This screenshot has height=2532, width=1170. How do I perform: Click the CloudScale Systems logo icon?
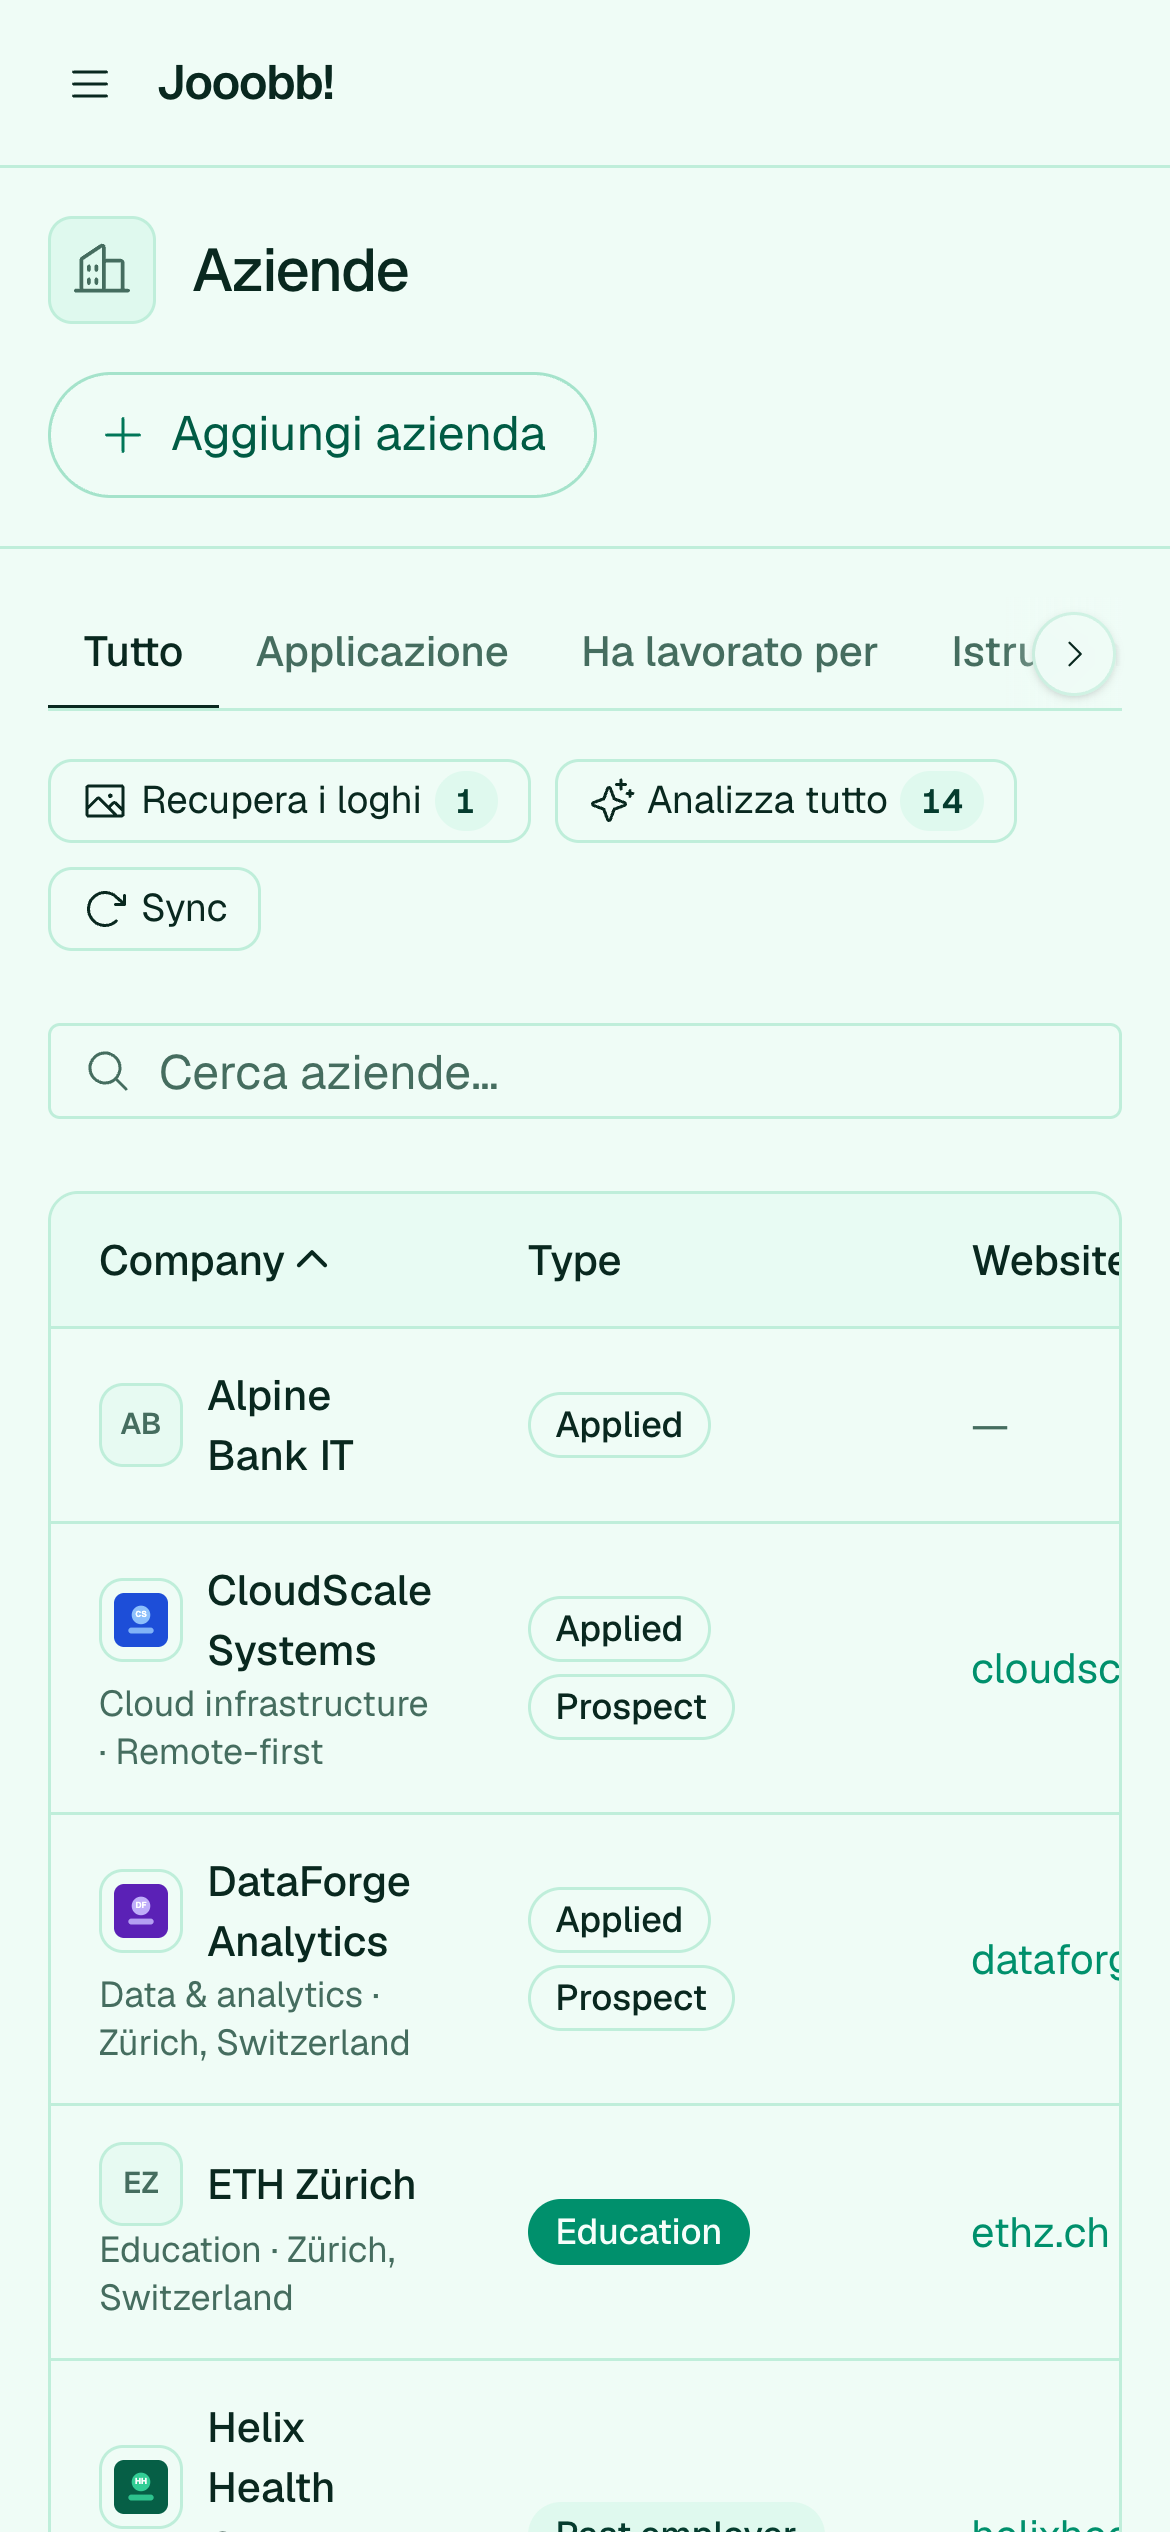tap(141, 1620)
